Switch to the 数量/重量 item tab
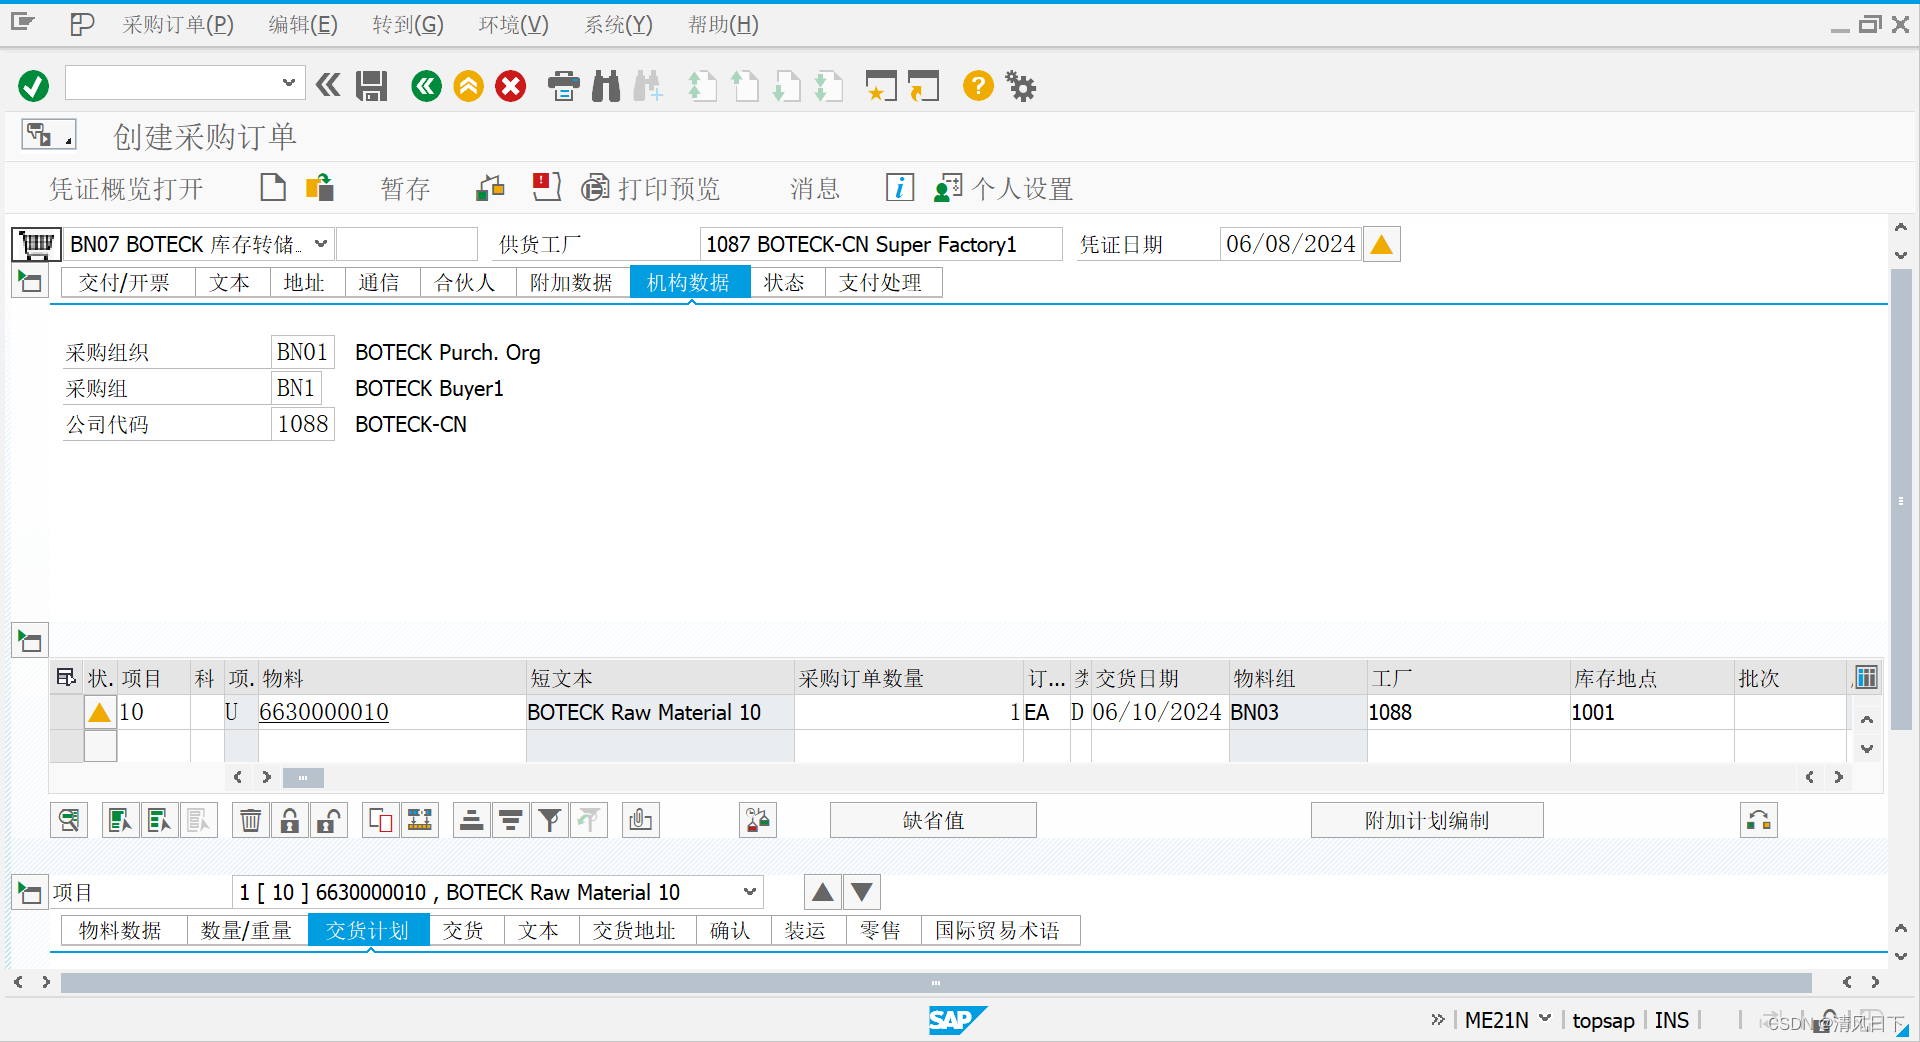 [x=246, y=931]
